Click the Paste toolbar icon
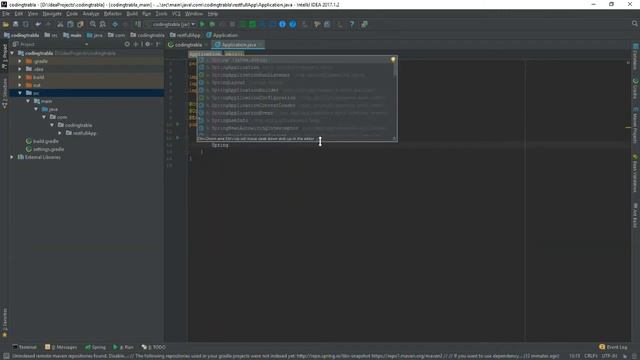This screenshot has height=360, width=640. tap(80, 24)
